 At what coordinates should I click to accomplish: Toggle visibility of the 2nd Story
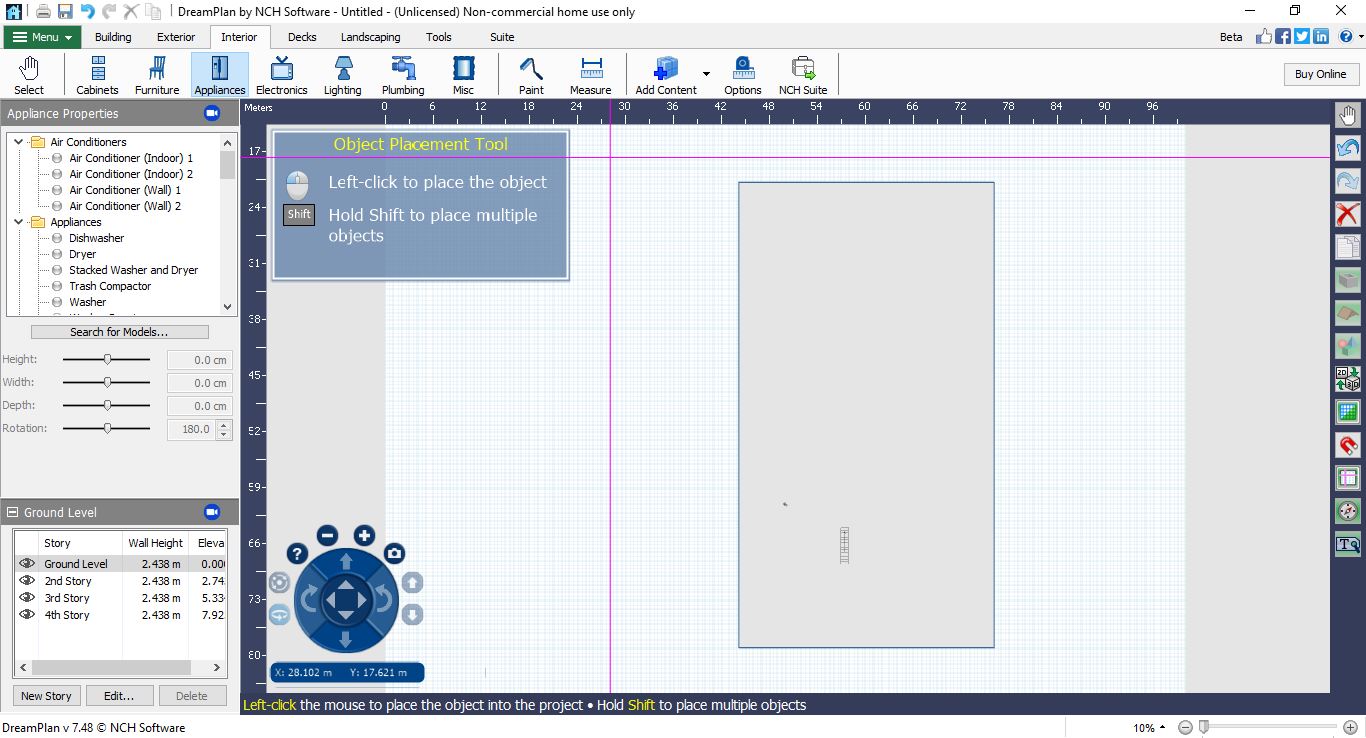27,581
